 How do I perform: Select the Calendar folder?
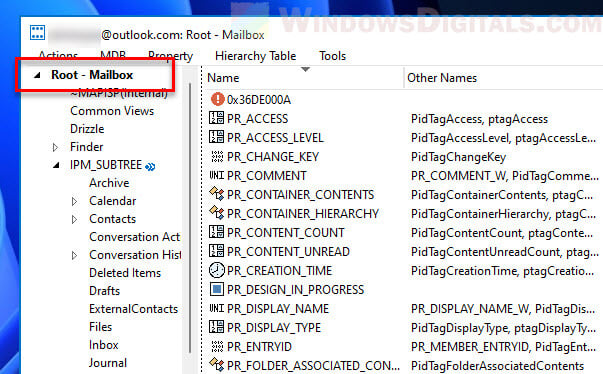point(113,201)
